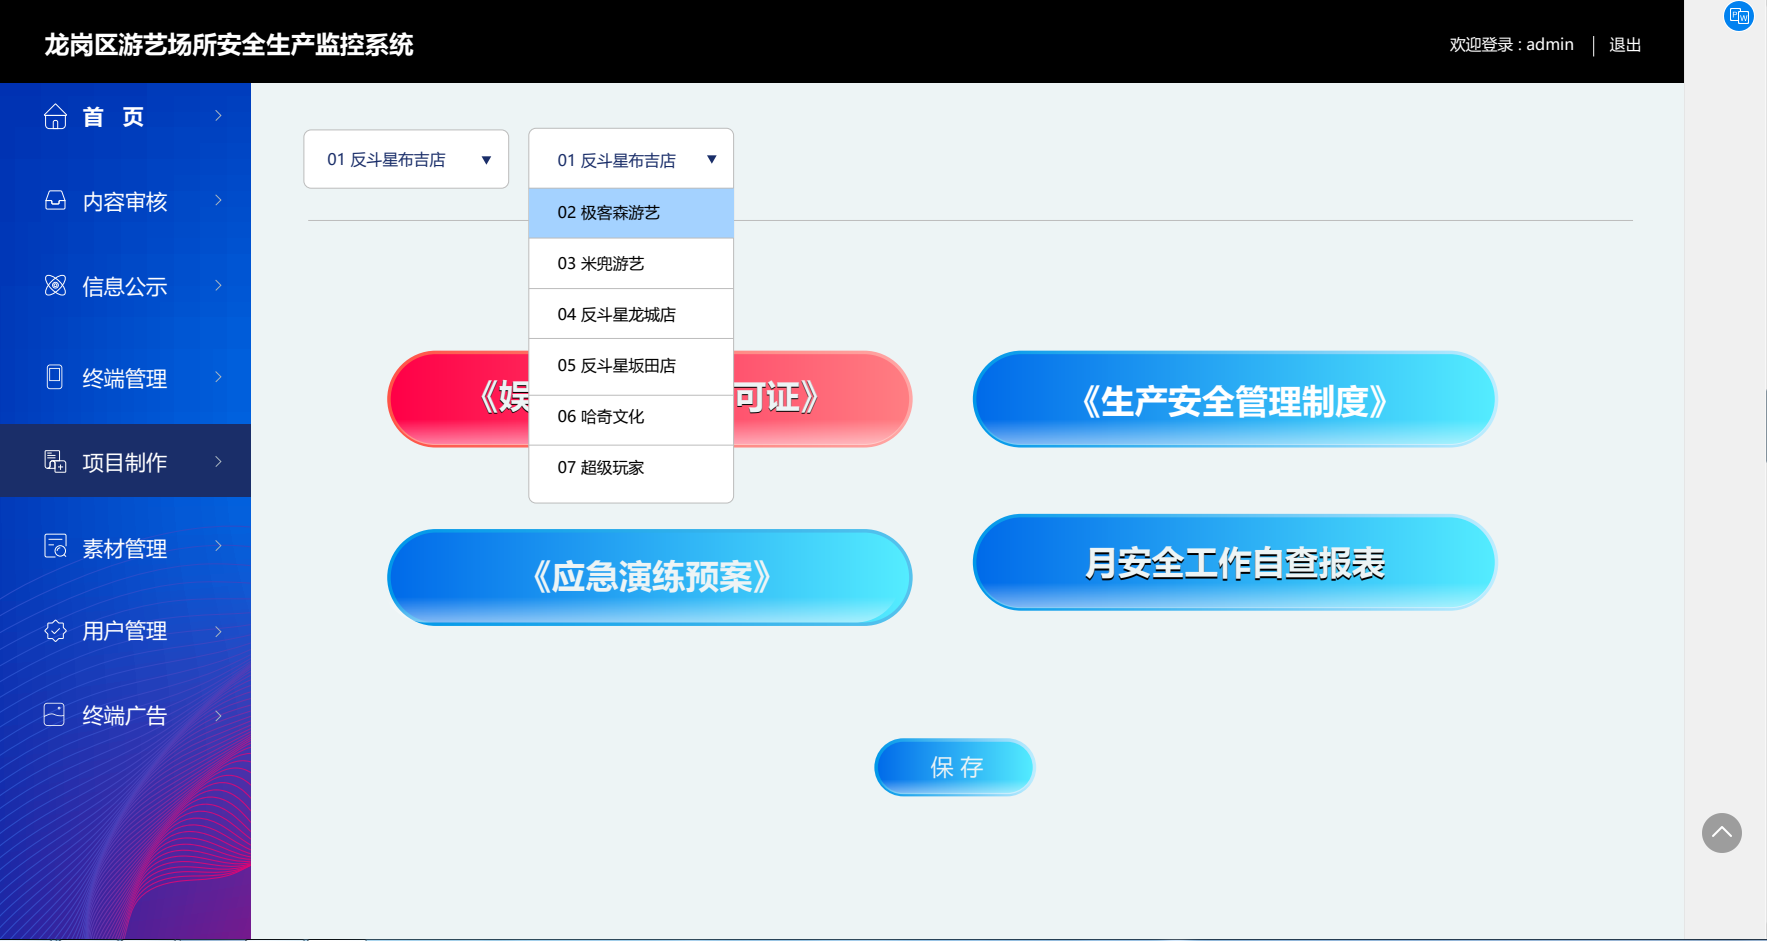Expand the 项目制作 chevron
1767x941 pixels.
click(x=218, y=461)
